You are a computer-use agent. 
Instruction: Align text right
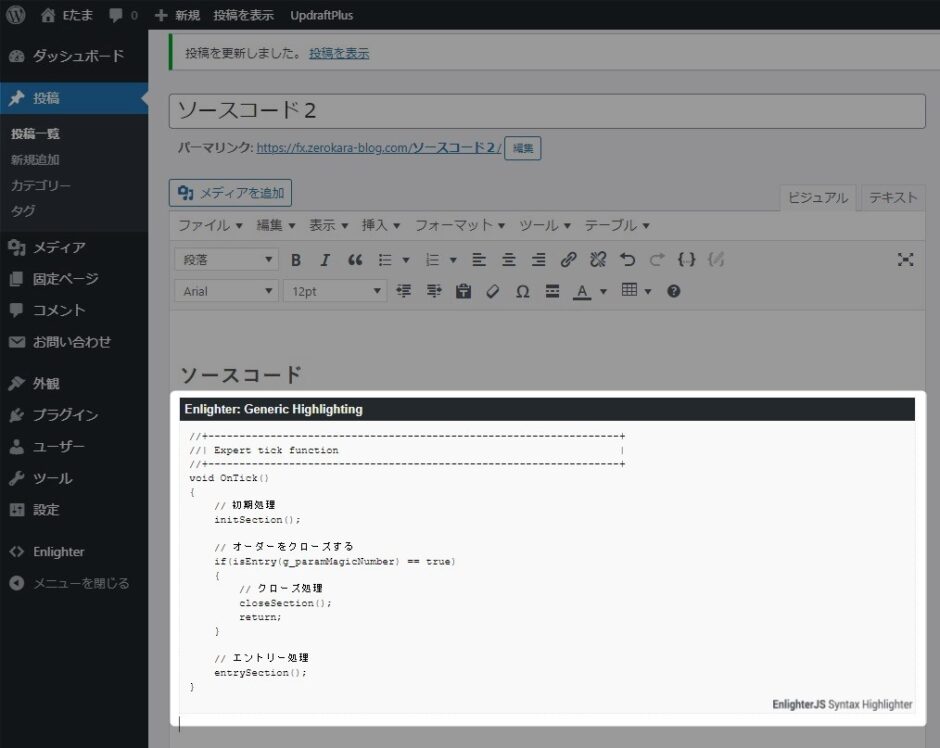coord(538,260)
